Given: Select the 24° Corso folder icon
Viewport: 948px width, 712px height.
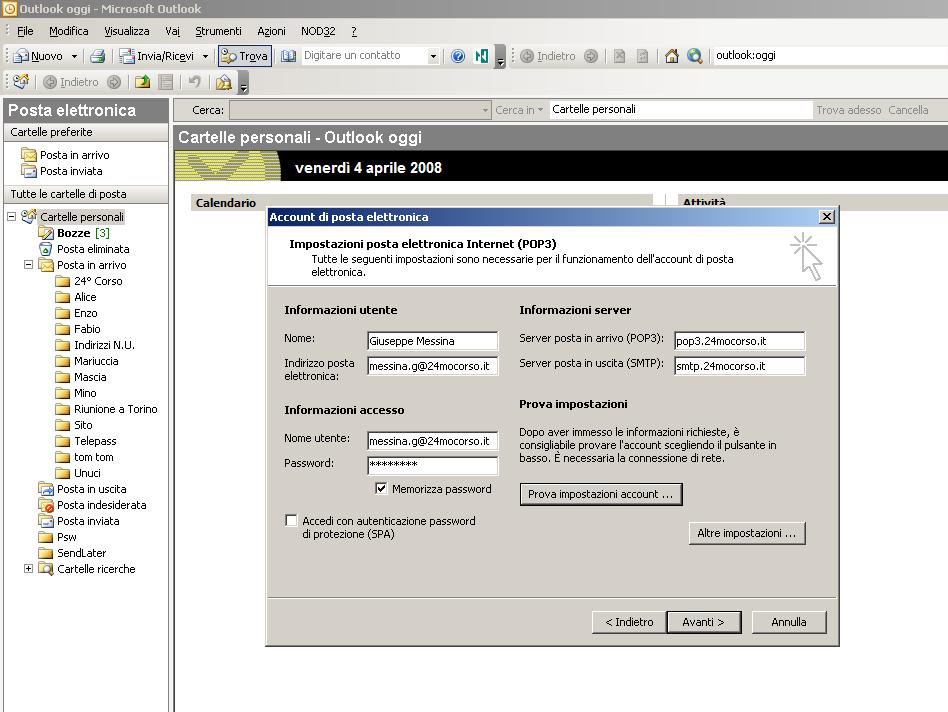Looking at the screenshot, I should click(x=62, y=281).
